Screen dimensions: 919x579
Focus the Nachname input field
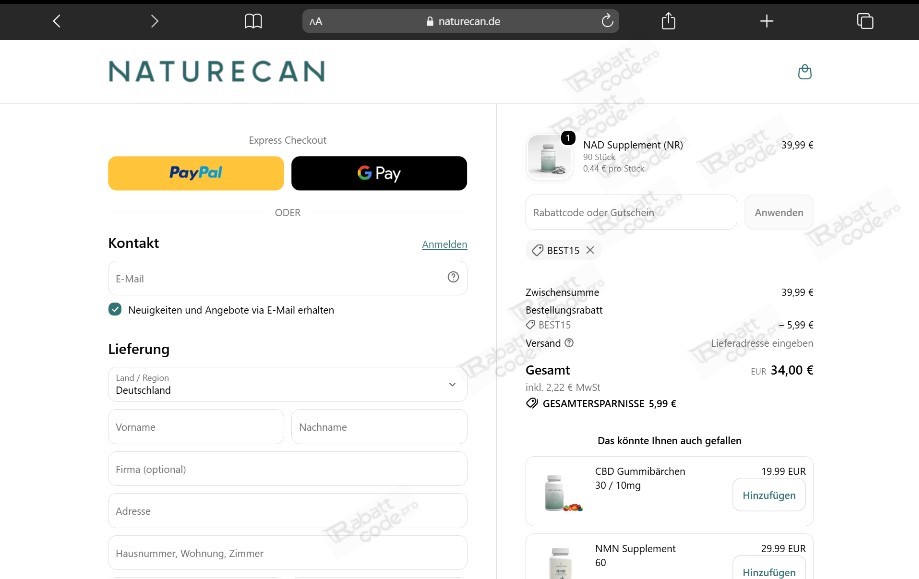[379, 427]
